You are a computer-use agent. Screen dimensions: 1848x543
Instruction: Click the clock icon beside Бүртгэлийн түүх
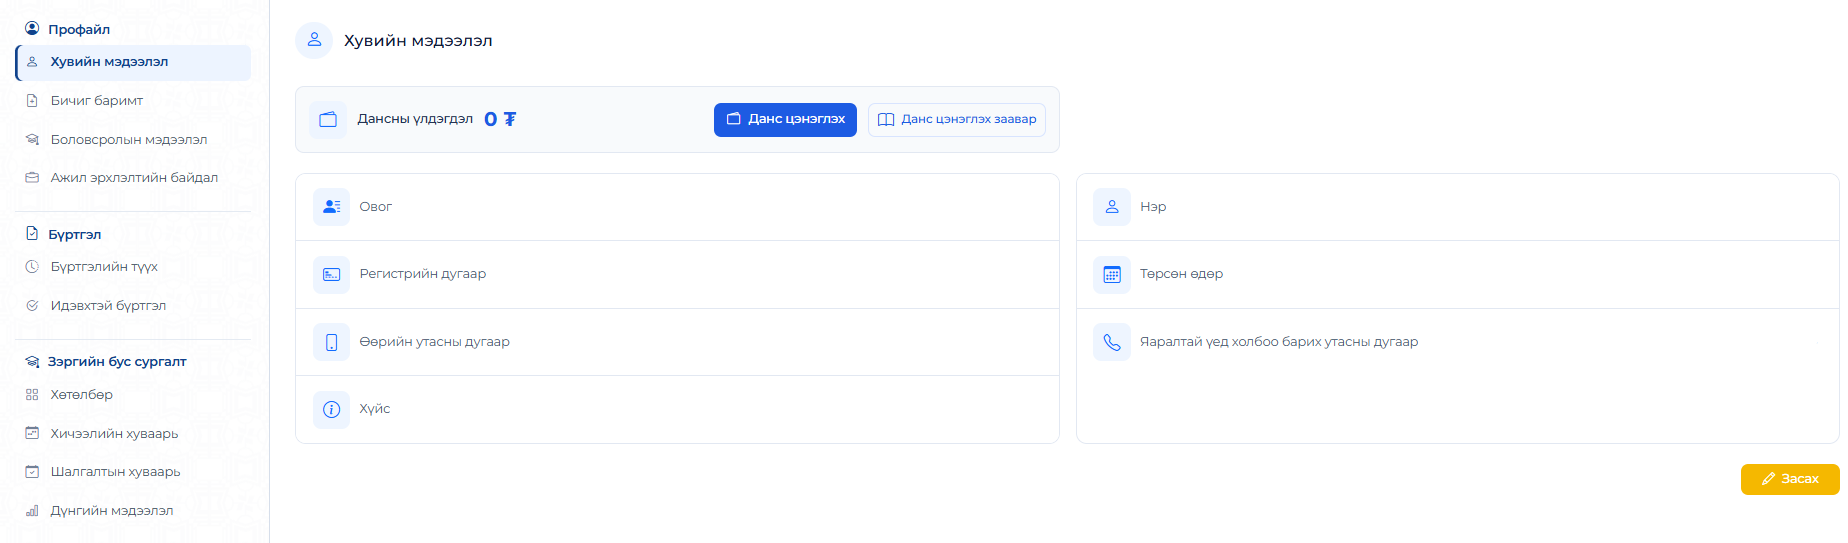click(32, 267)
